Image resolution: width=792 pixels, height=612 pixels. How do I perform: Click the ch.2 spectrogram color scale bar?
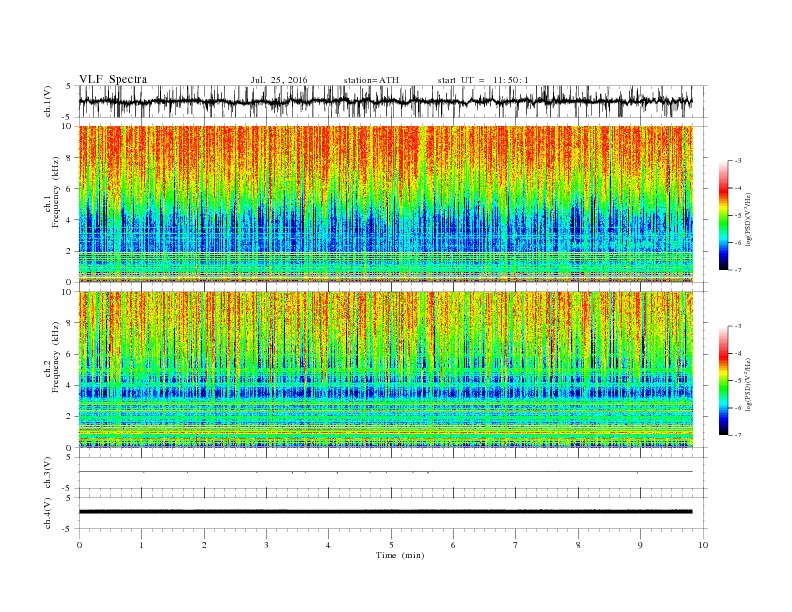(724, 380)
